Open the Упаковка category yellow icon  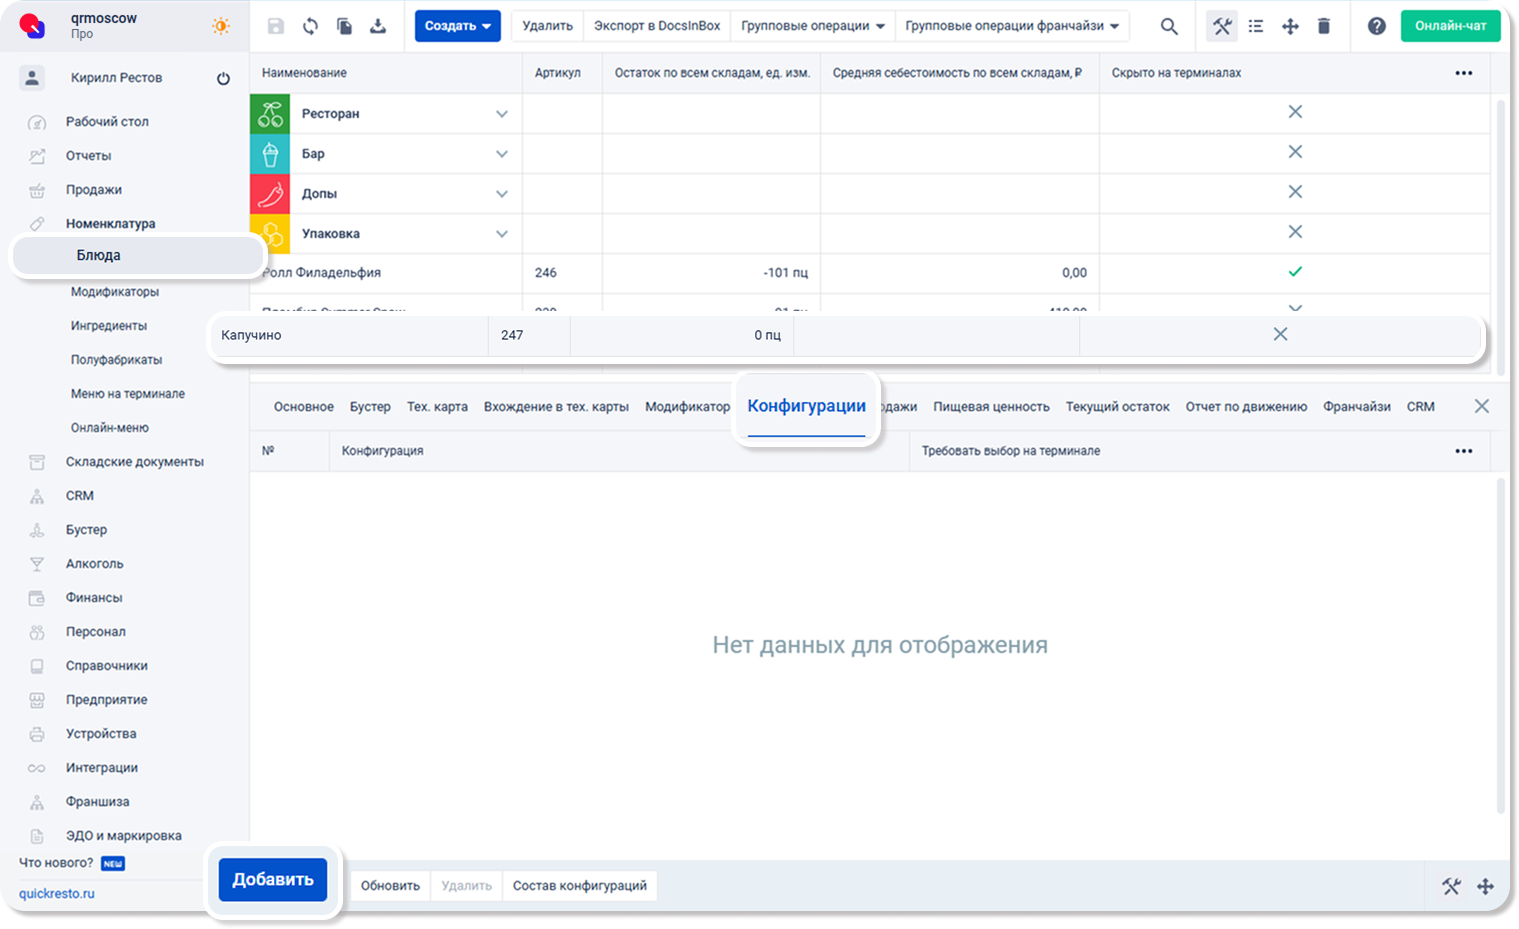(270, 234)
